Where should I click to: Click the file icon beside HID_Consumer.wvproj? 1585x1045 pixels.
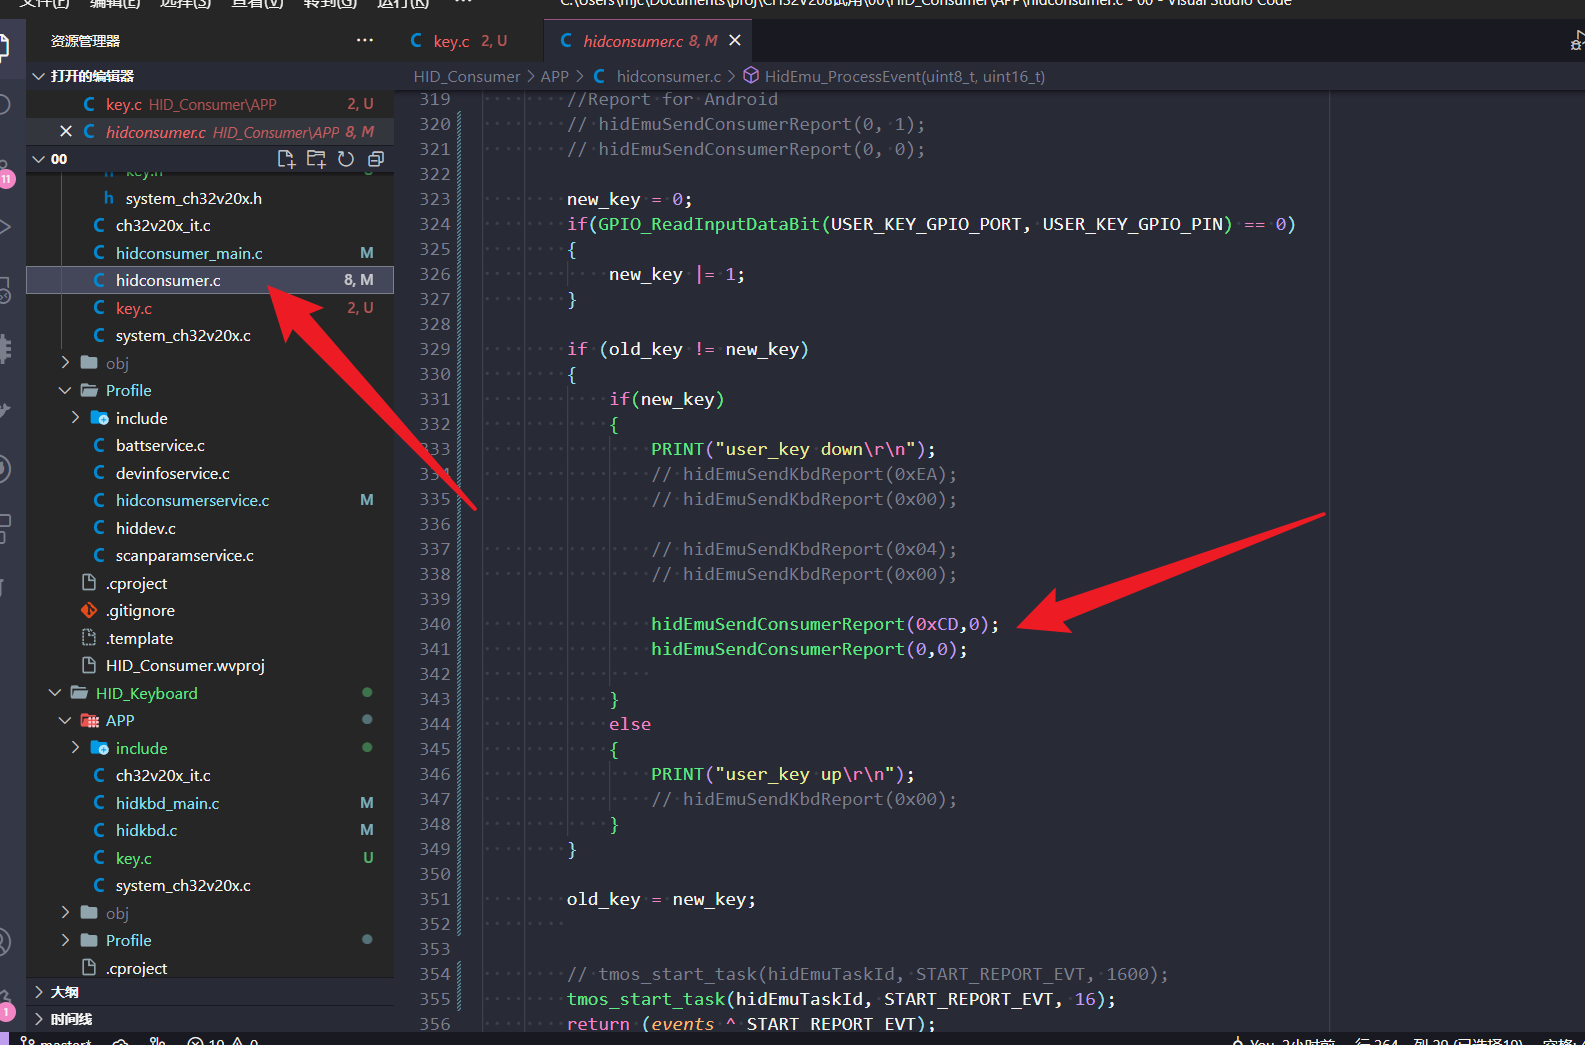(89, 665)
